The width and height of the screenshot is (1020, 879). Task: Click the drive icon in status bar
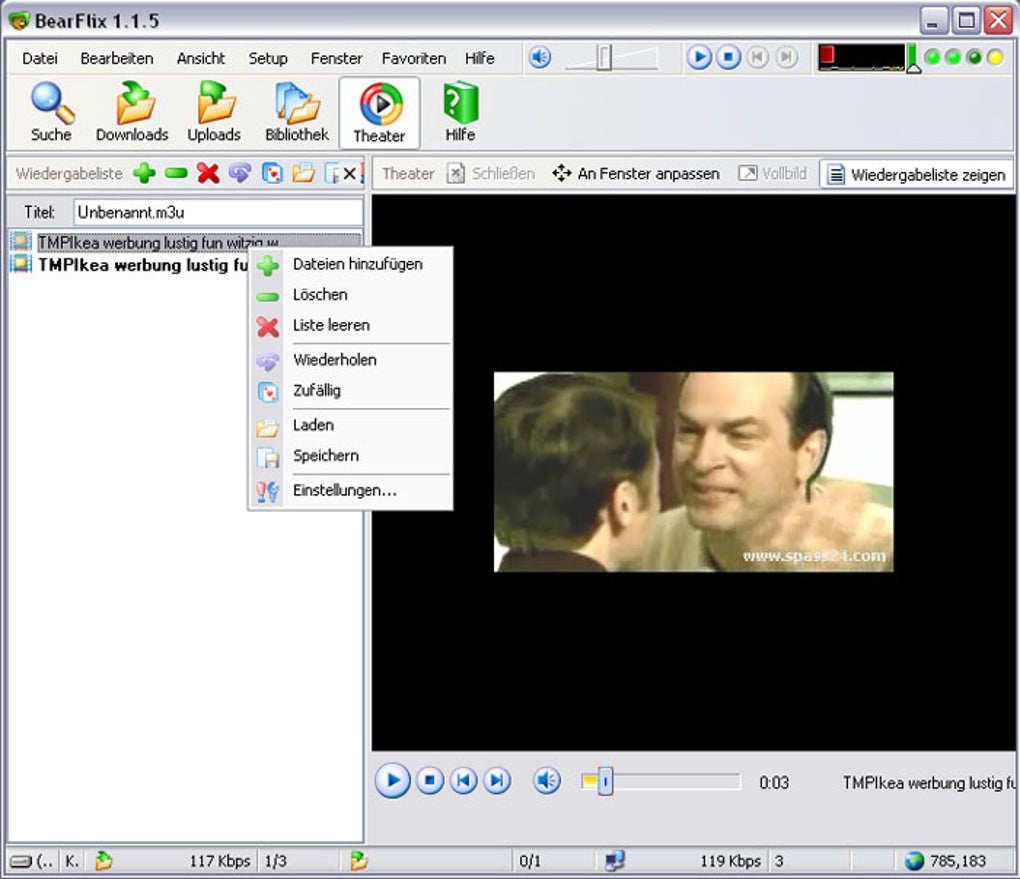[x=21, y=861]
